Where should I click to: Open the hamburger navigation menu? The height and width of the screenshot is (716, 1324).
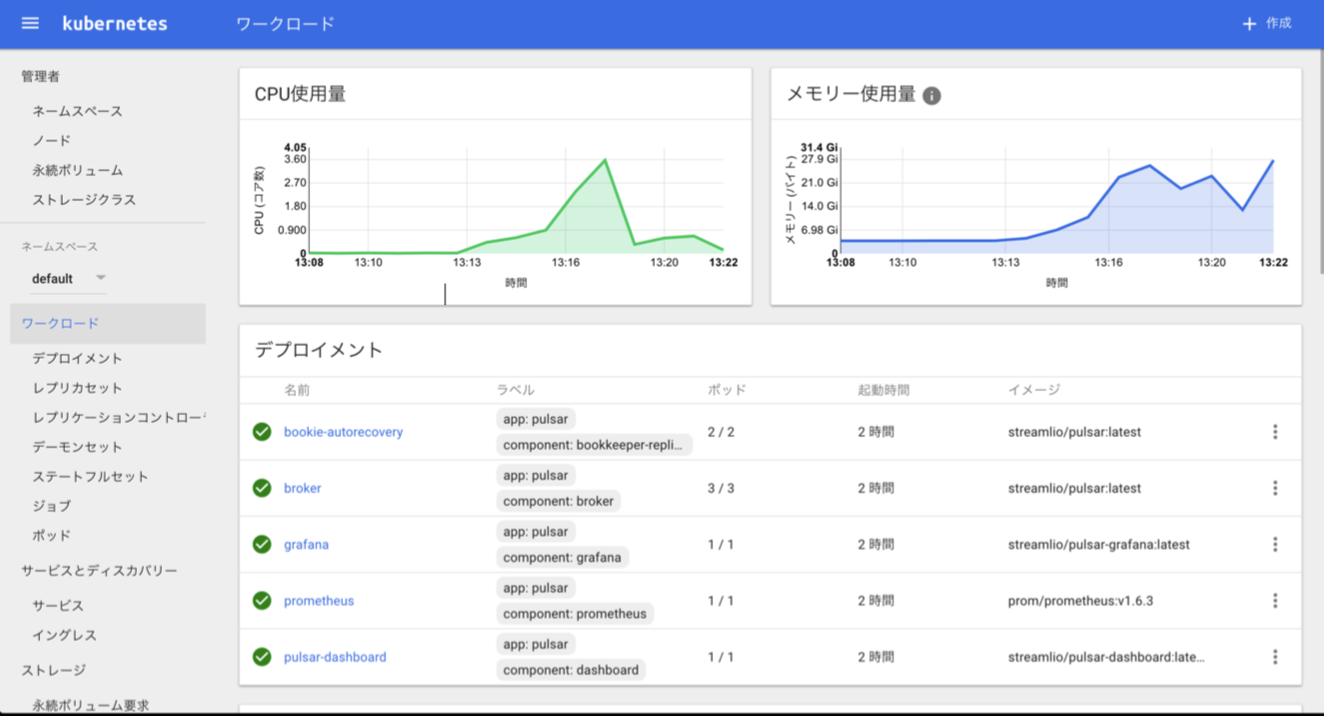click(x=29, y=22)
